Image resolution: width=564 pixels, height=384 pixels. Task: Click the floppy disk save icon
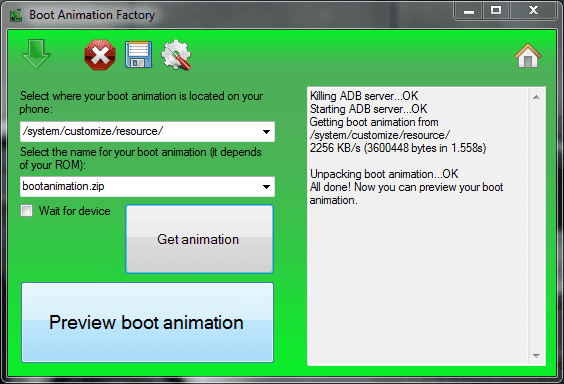[138, 55]
